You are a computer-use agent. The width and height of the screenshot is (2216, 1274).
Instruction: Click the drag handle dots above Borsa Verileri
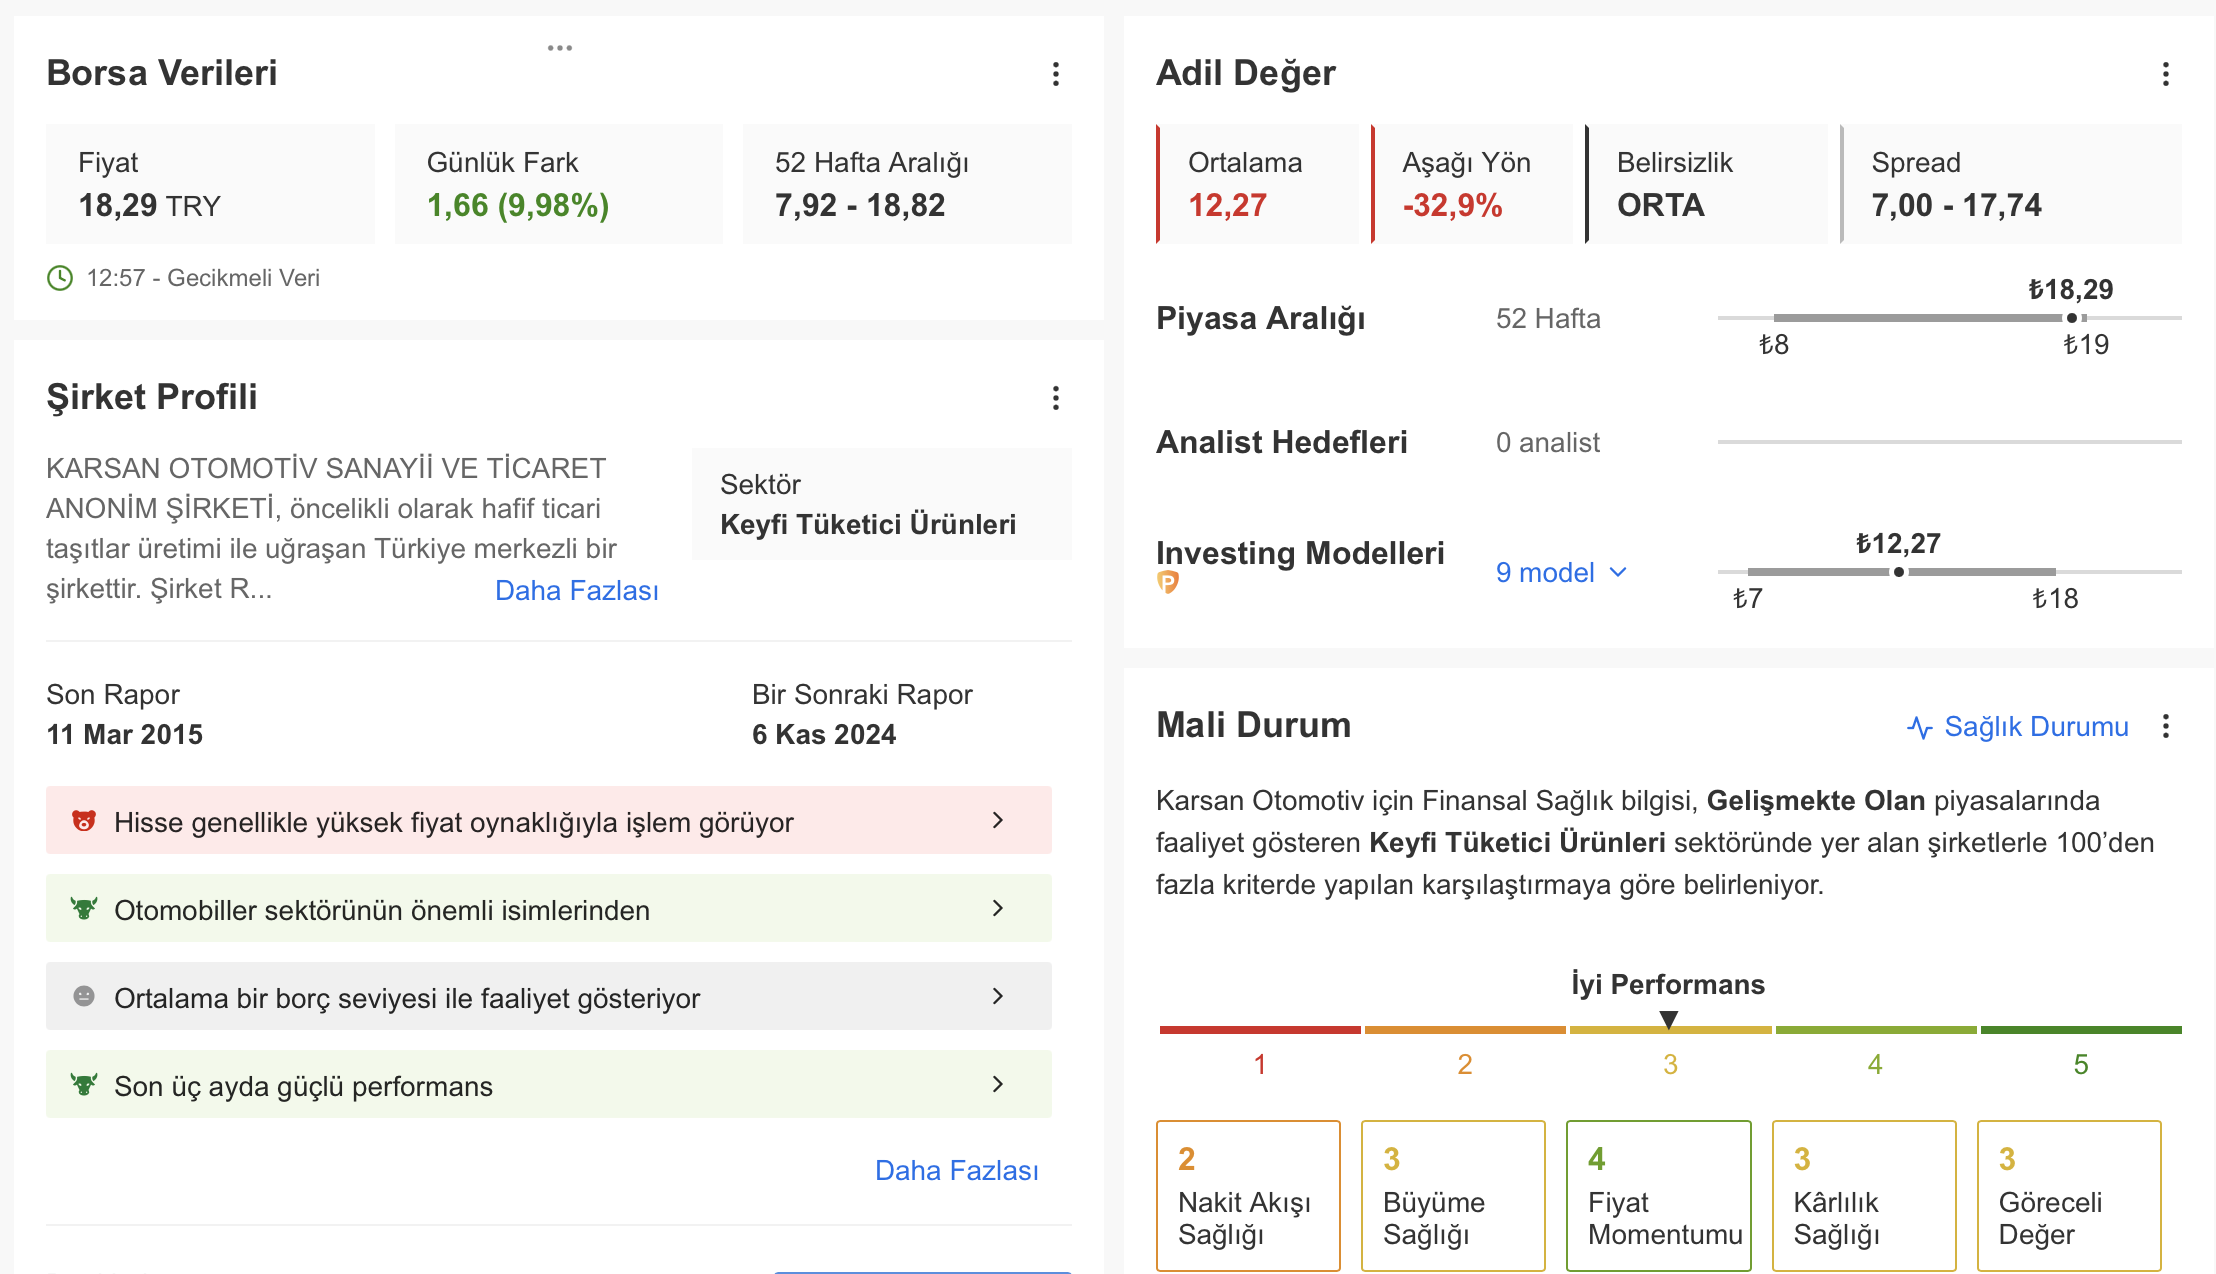[560, 48]
